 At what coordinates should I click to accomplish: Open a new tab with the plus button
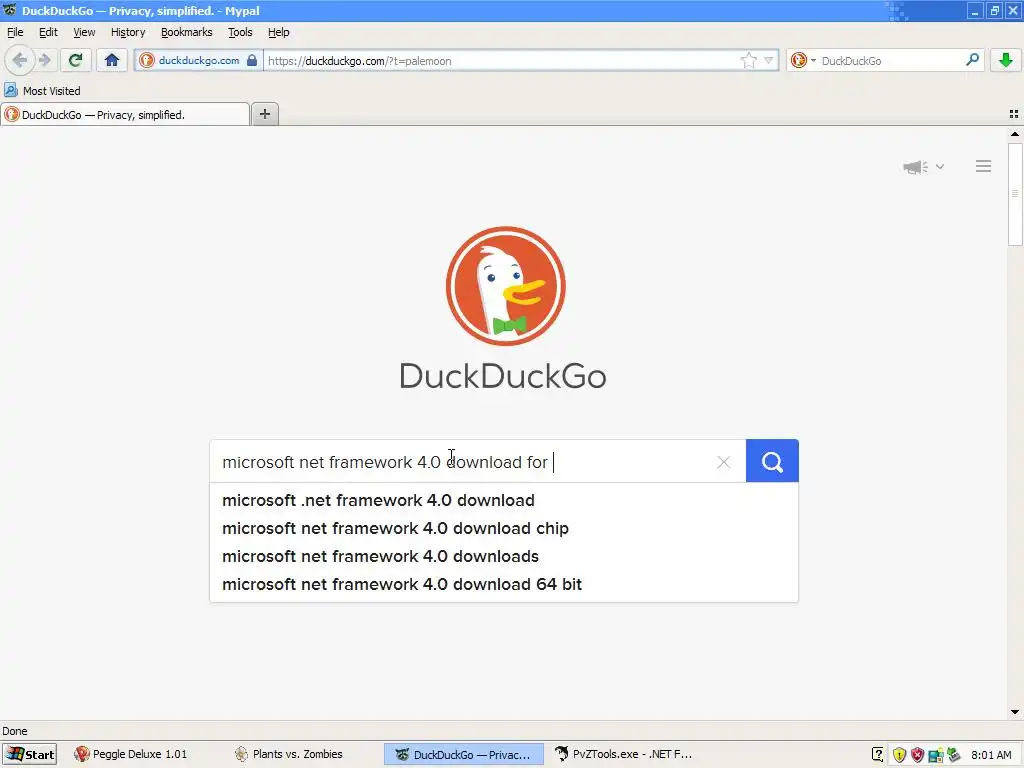264,114
